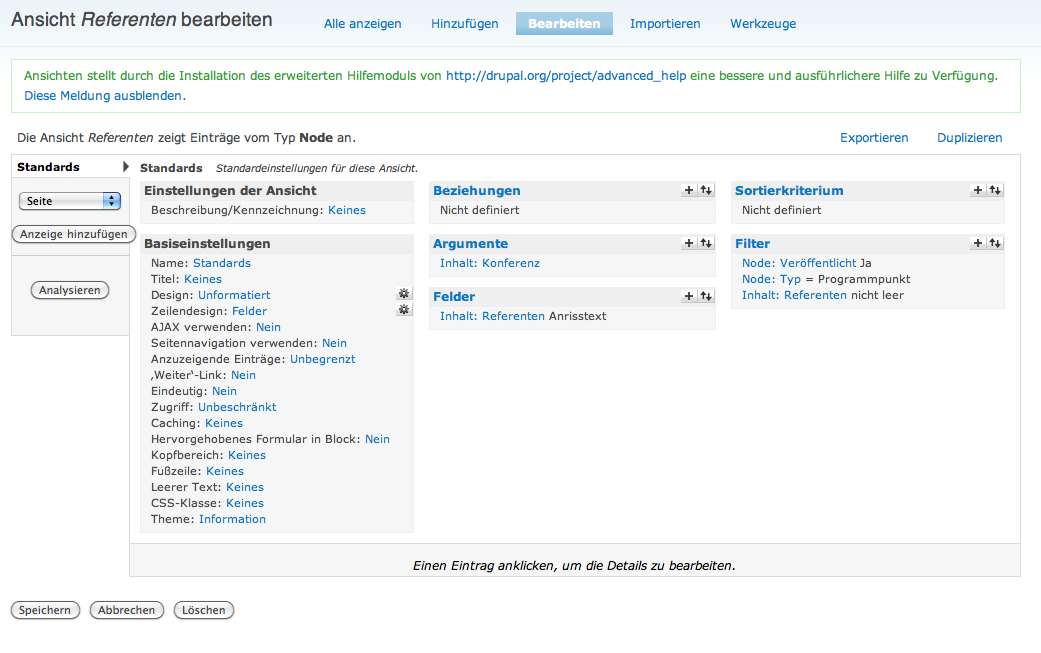The image size is (1041, 653).
Task: Click the Analysieren button
Action: coord(70,290)
